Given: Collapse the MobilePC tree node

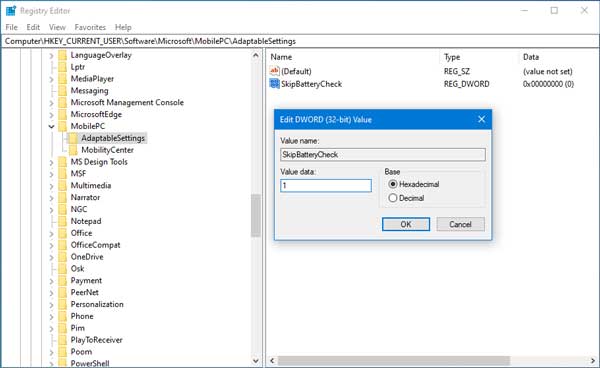Looking at the screenshot, I should point(51,126).
